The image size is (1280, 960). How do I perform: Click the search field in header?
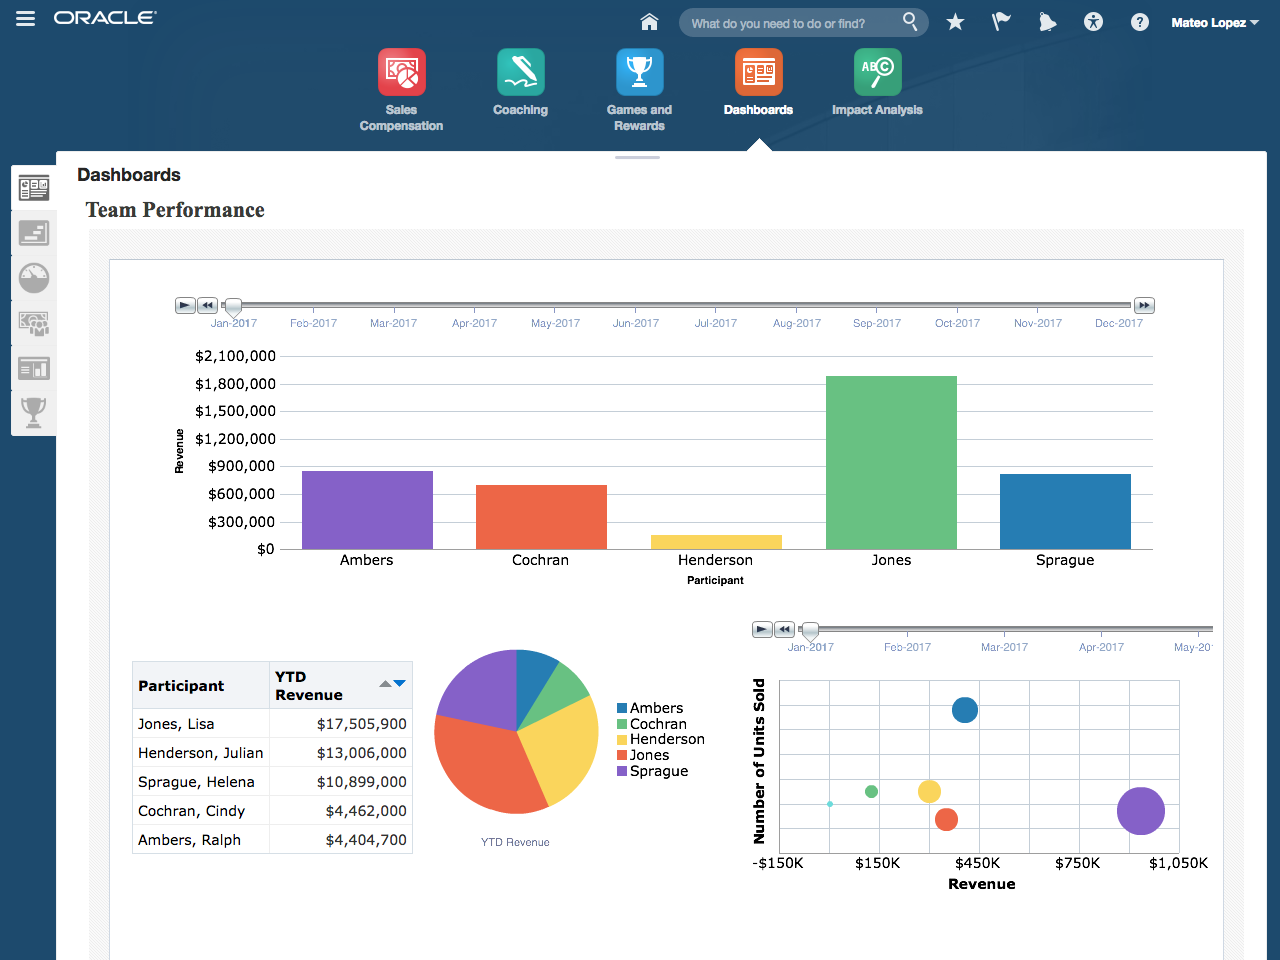[794, 23]
